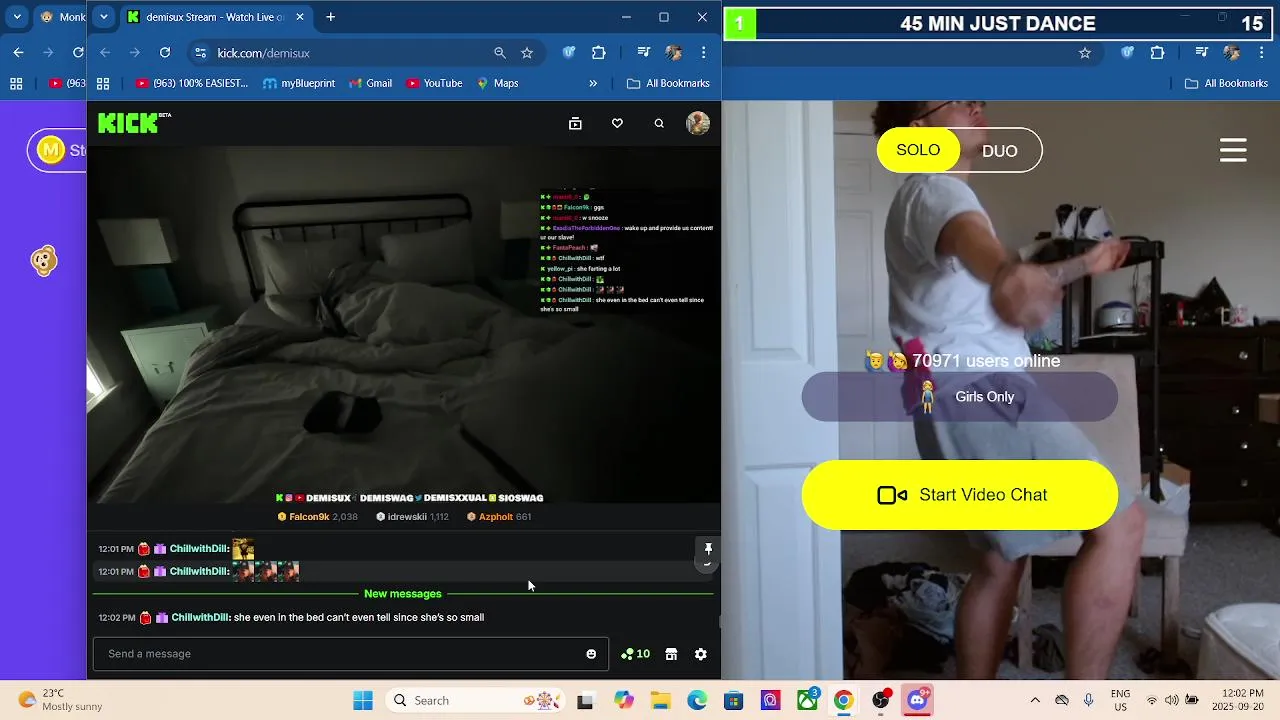Click the demisux stream video player
Viewport: 1280px width, 720px height.
tap(403, 325)
